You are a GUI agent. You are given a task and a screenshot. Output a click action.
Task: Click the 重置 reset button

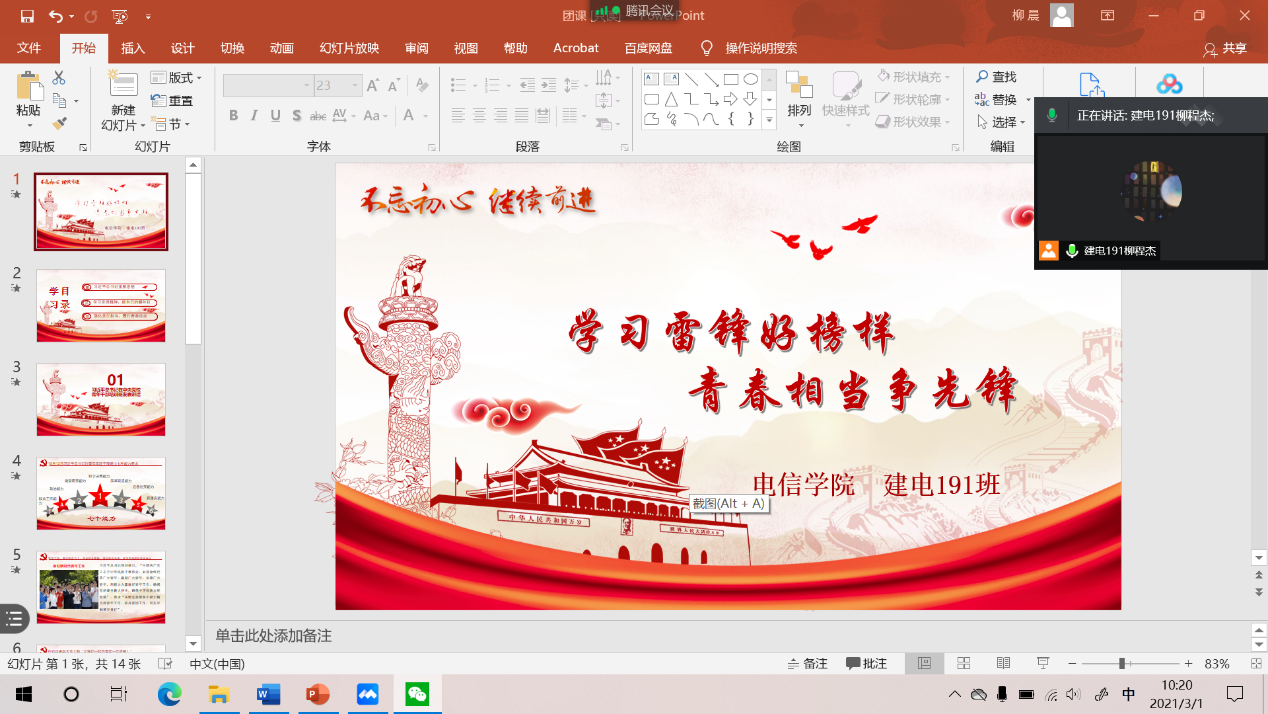click(172, 101)
